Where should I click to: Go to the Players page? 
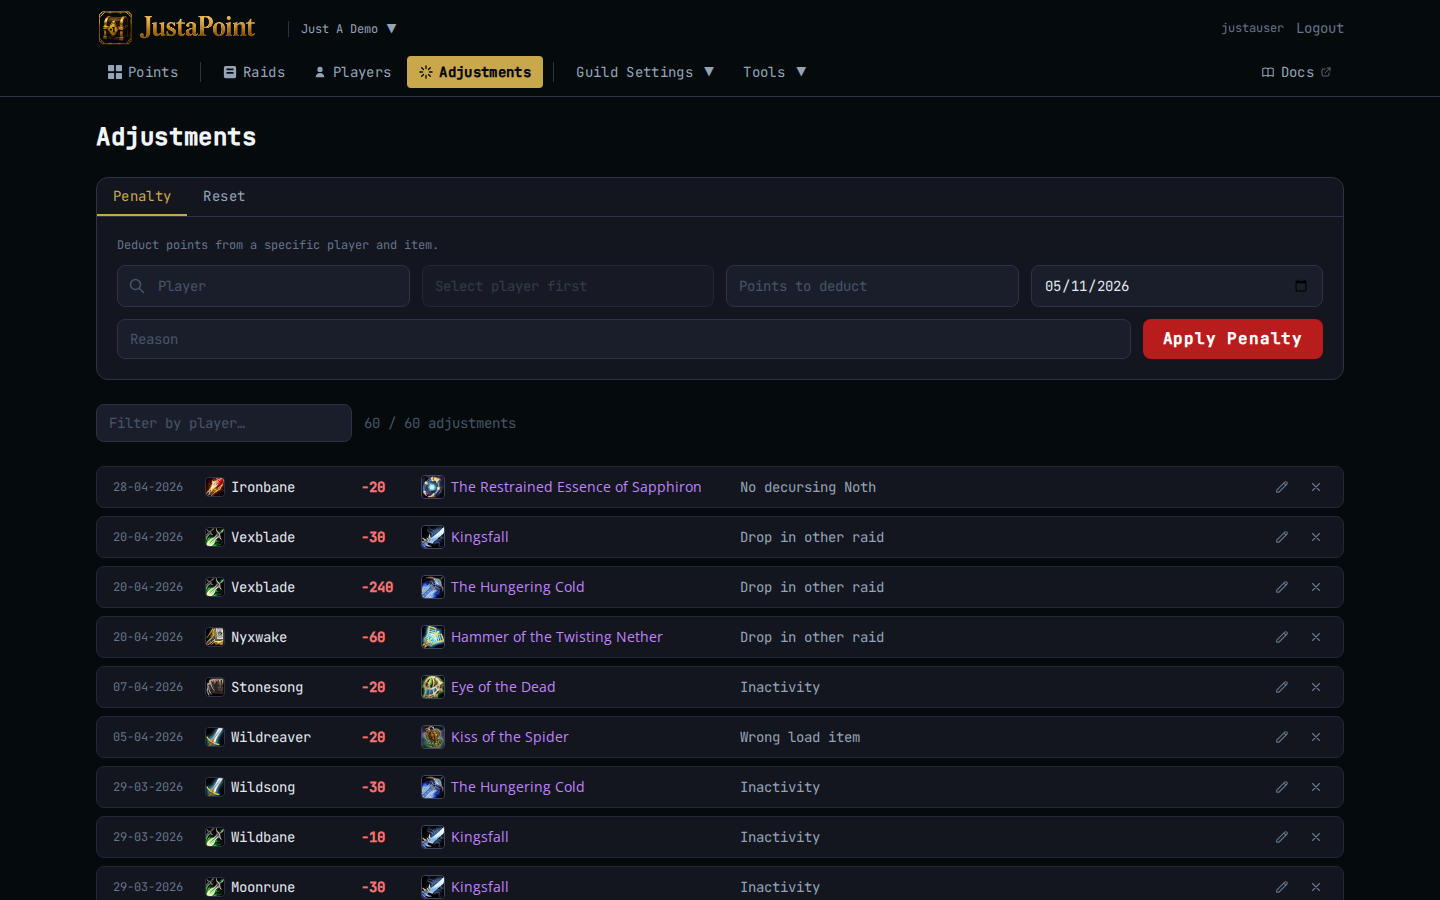[x=352, y=72]
